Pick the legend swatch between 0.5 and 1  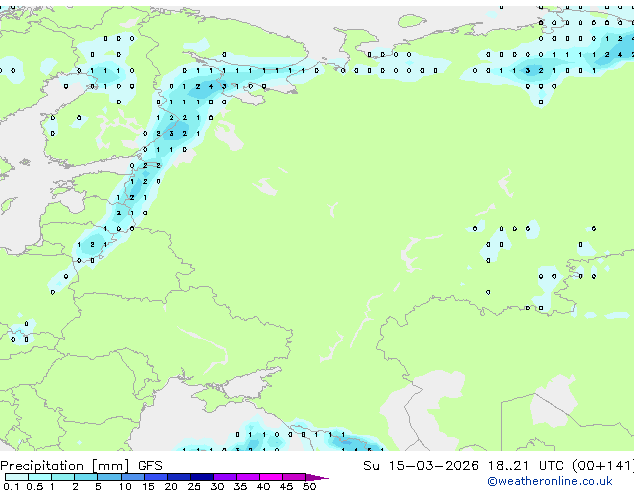(x=40, y=477)
